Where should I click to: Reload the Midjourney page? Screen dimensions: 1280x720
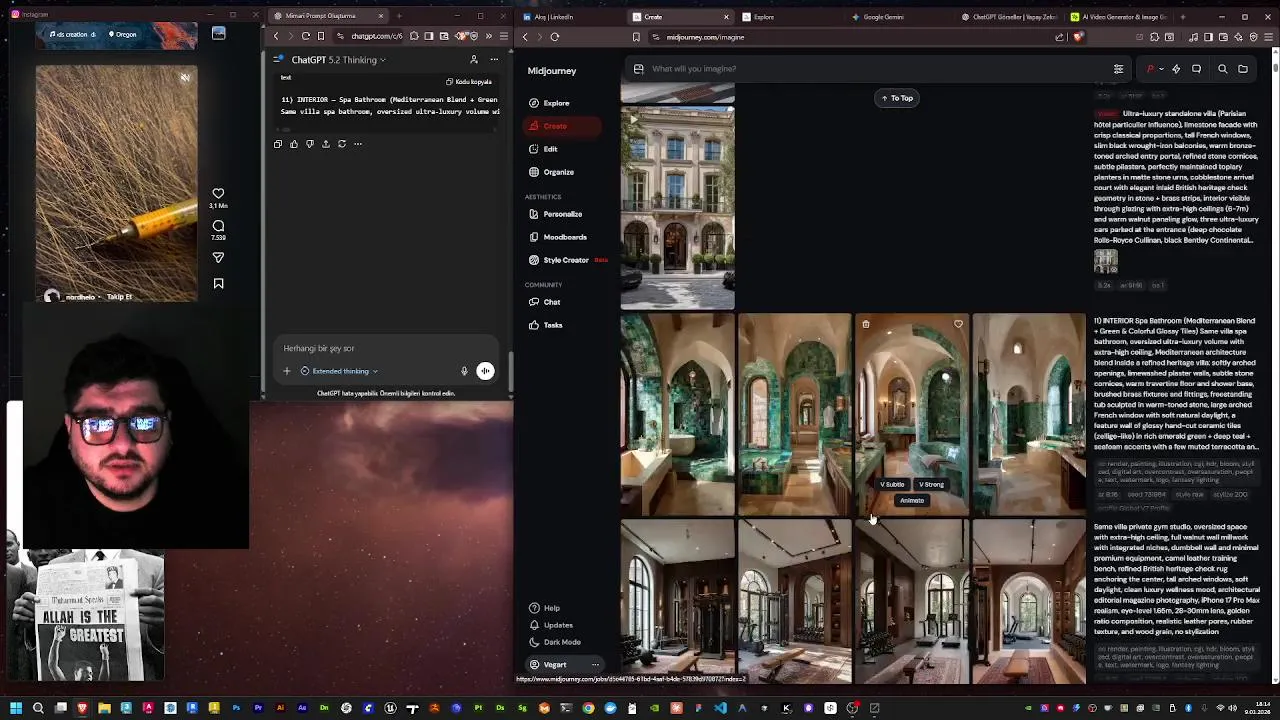click(555, 37)
